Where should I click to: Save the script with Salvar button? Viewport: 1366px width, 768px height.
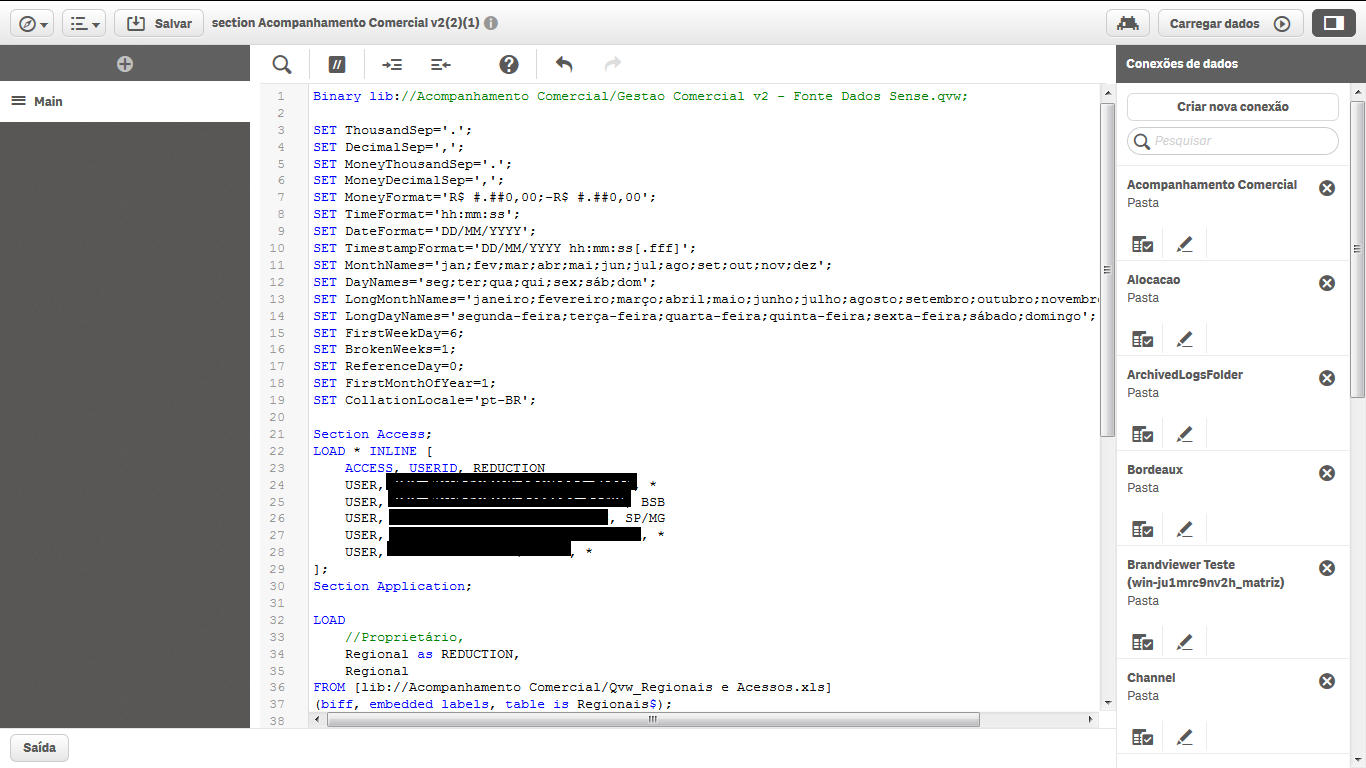(159, 23)
